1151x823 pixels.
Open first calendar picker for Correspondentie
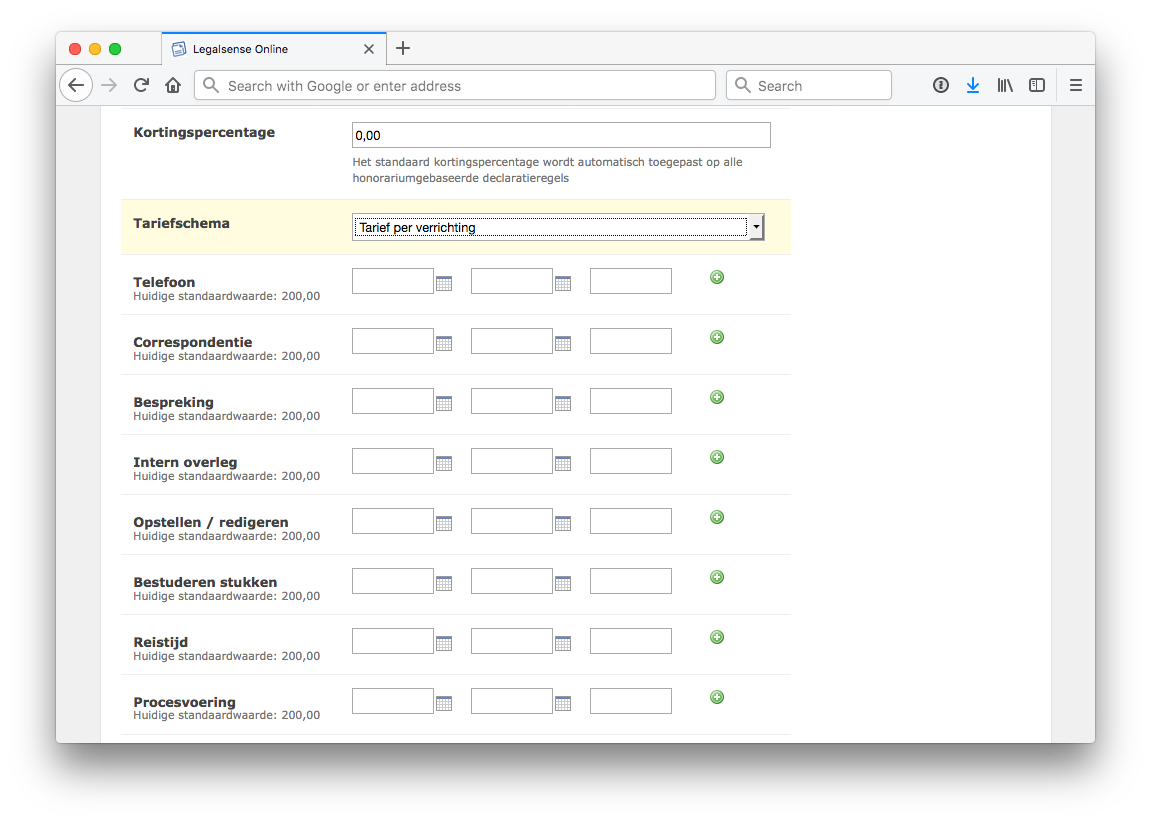click(444, 344)
